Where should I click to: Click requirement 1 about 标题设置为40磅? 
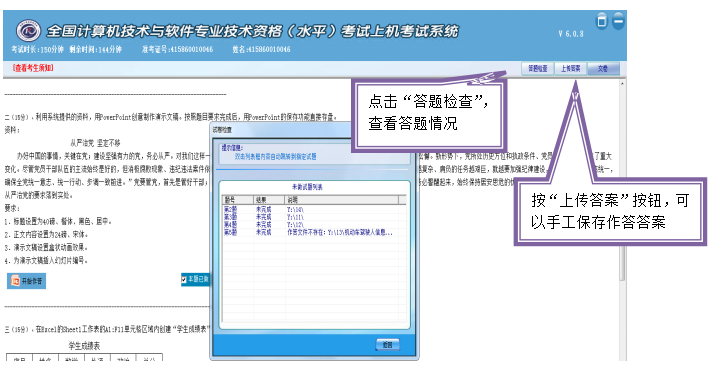58,222
